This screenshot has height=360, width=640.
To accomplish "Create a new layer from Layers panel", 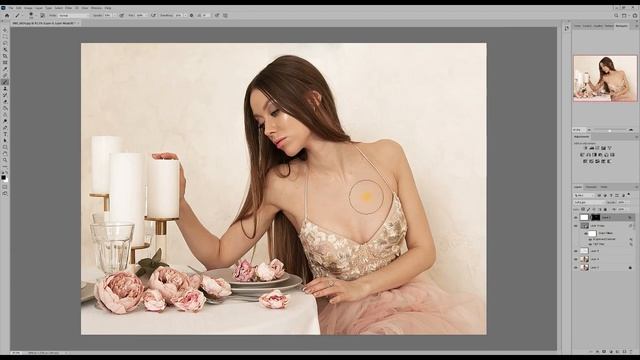I will point(624,351).
